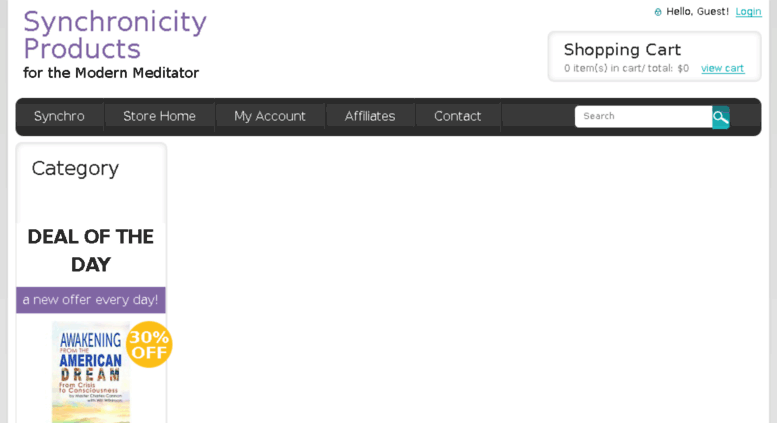The width and height of the screenshot is (777, 423).
Task: Click the Synchronicity Products site title
Action: pyautogui.click(x=115, y=35)
